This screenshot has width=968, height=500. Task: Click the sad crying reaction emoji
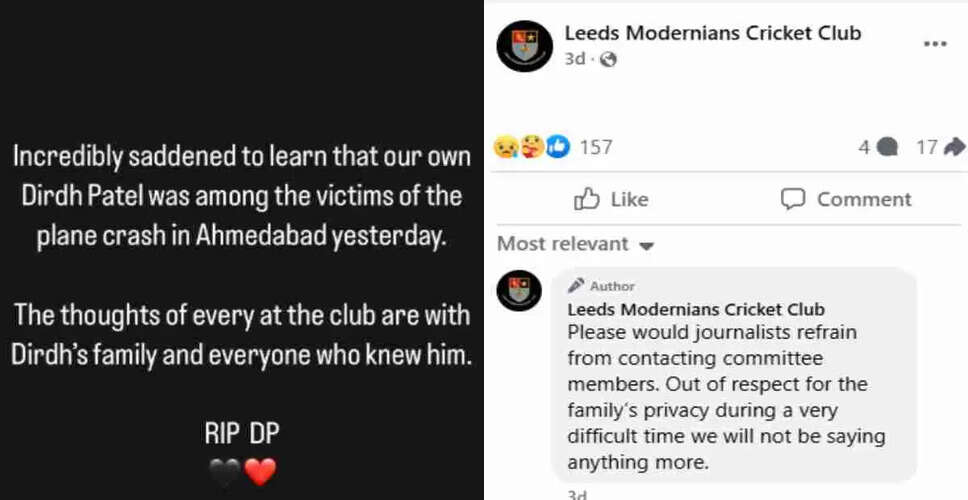505,147
